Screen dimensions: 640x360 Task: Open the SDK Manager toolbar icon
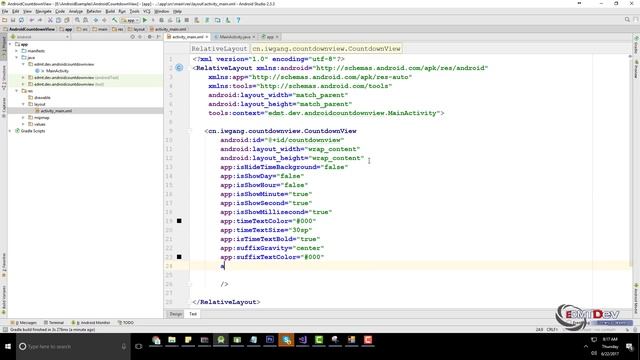[x=228, y=20]
